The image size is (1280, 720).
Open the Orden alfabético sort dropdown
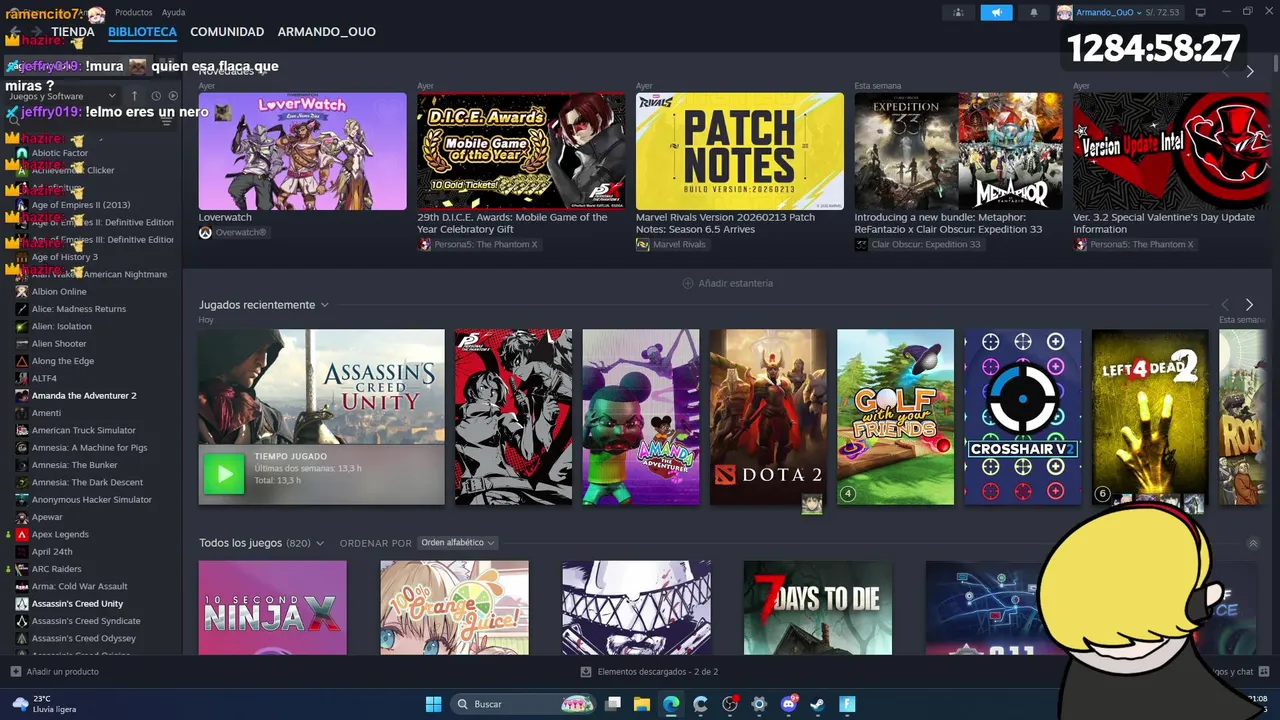click(458, 543)
